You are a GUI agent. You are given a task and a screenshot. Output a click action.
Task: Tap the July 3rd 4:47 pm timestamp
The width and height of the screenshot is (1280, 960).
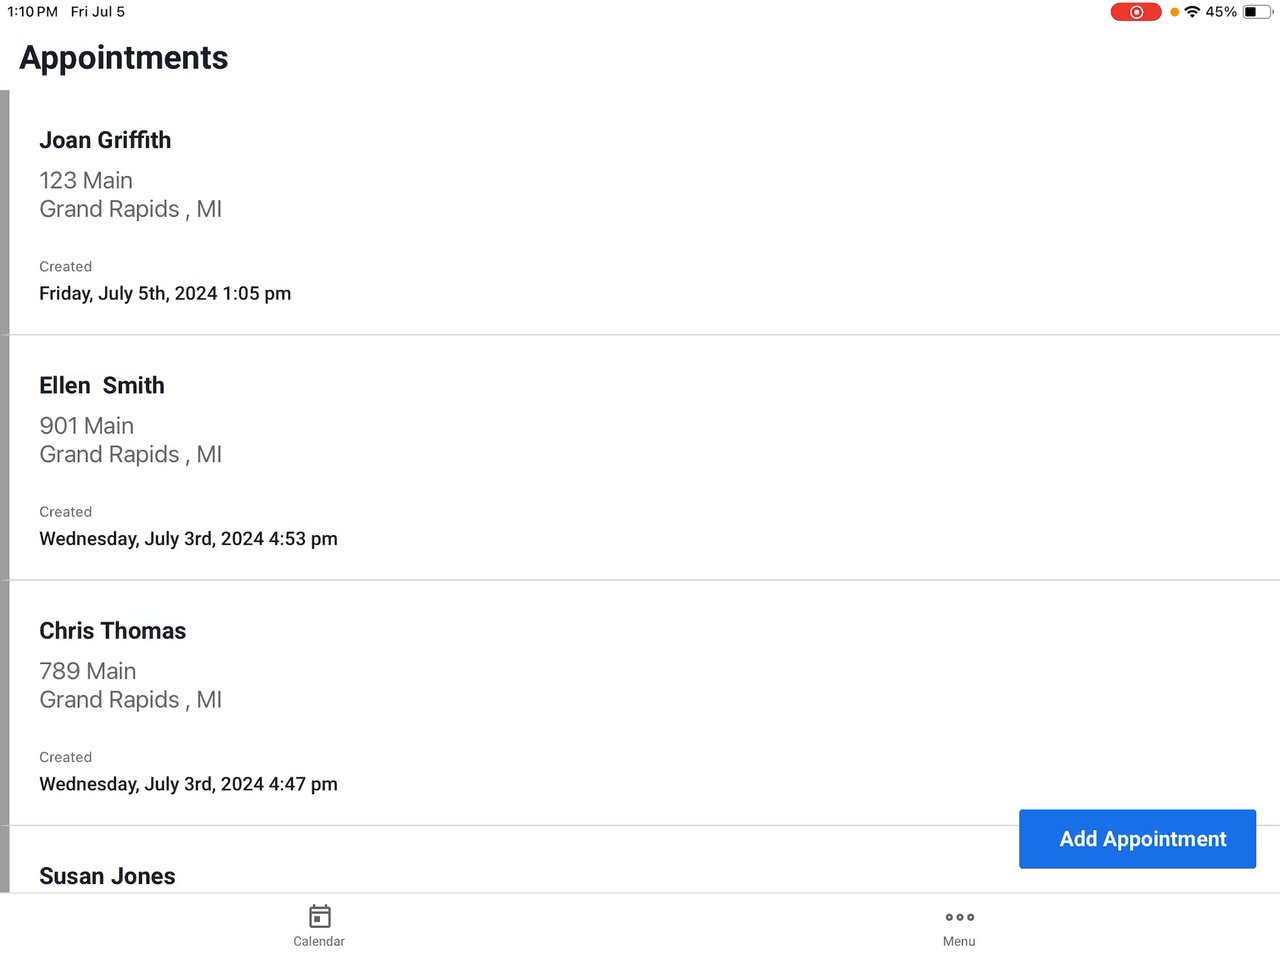tap(188, 784)
